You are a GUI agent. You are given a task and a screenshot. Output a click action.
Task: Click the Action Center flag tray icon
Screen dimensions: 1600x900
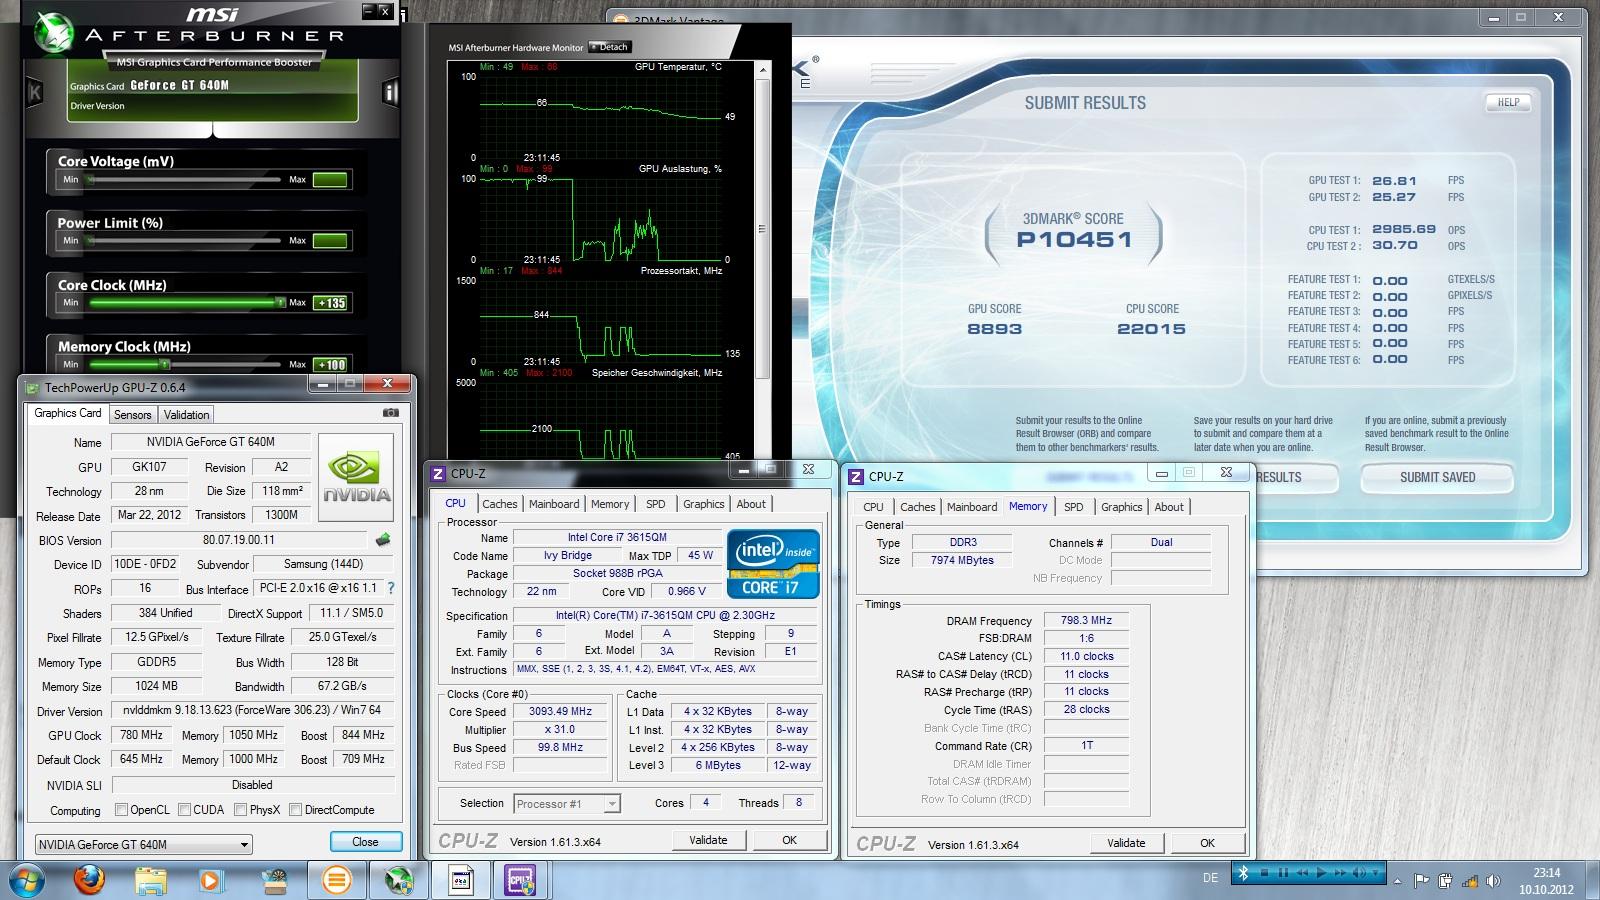click(x=1421, y=881)
